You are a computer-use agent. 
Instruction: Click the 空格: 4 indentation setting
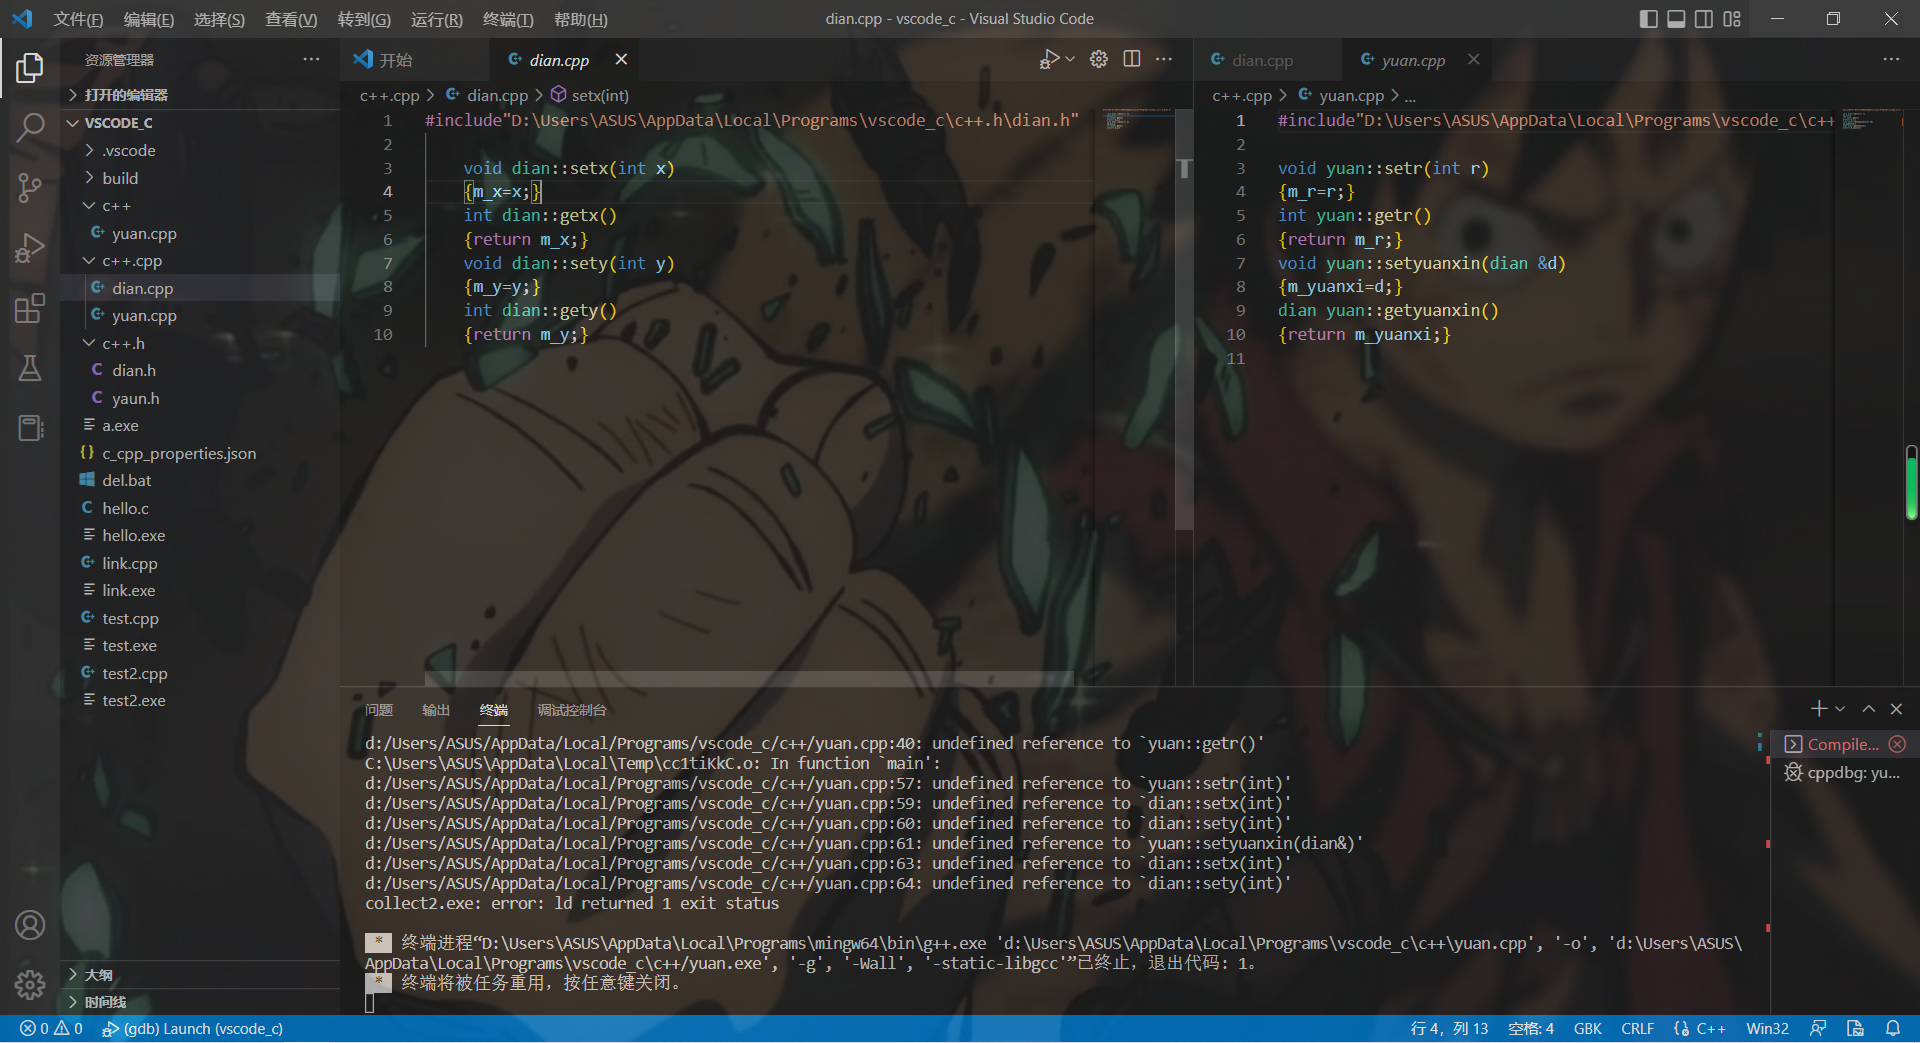(x=1531, y=1028)
